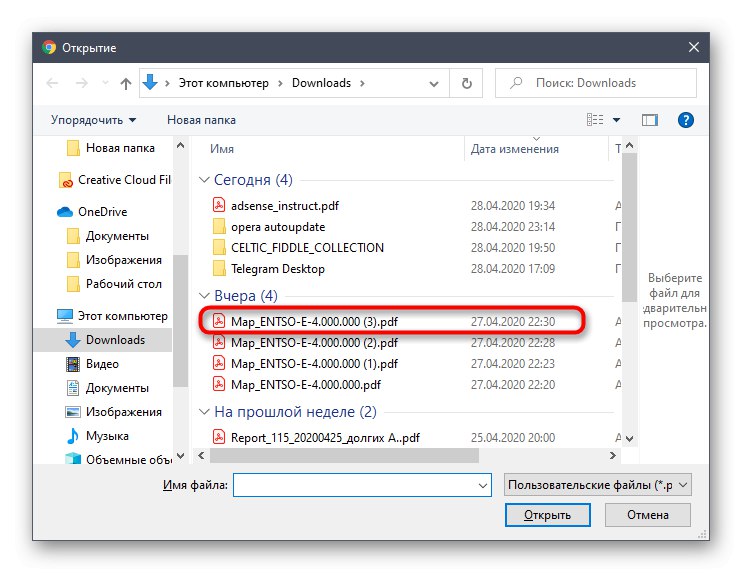Click the folder icon of Telegram Desktop
Screen dimensions: 742x573
(219, 268)
